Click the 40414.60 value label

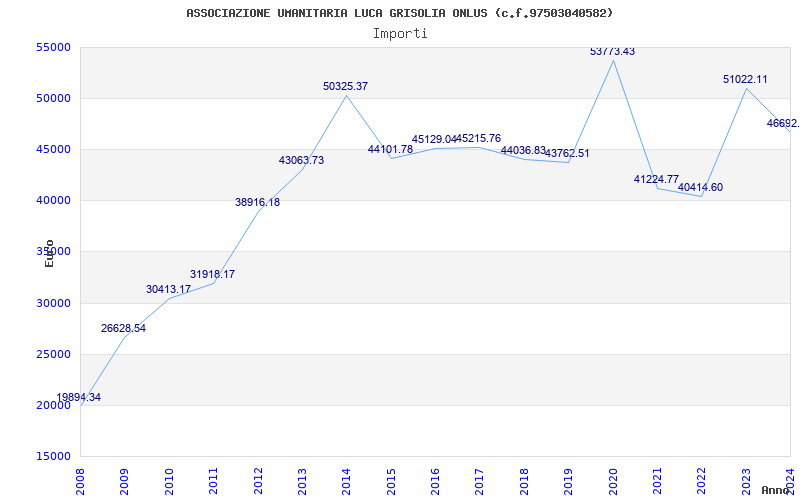coord(700,188)
